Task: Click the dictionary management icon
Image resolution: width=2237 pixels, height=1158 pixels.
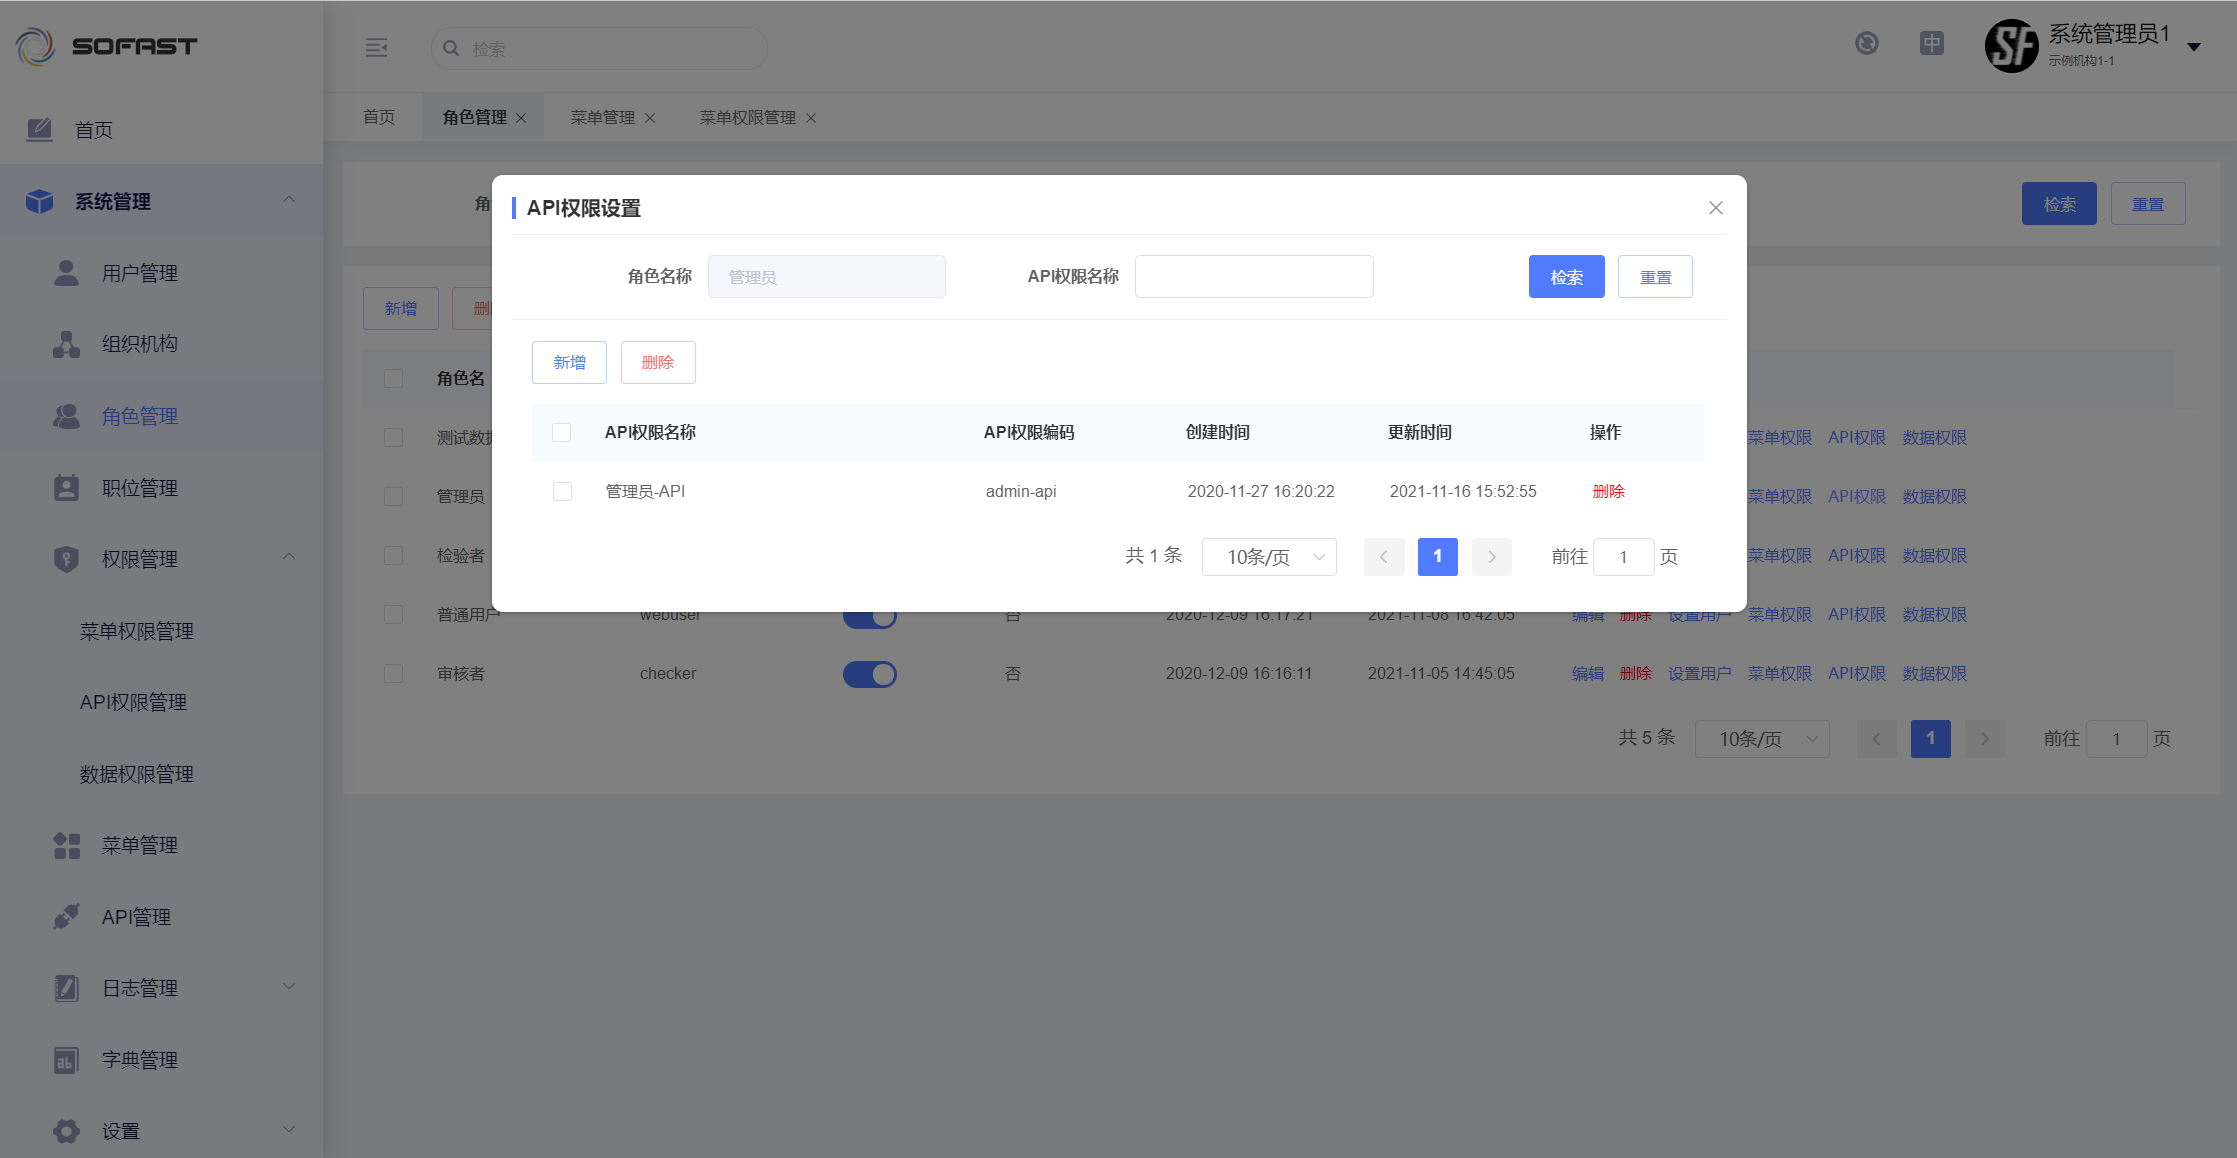Action: pyautogui.click(x=66, y=1060)
